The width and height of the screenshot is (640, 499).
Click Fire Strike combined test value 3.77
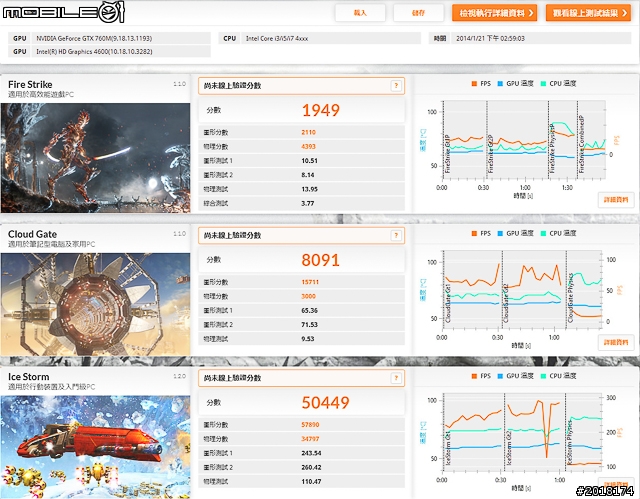(308, 203)
